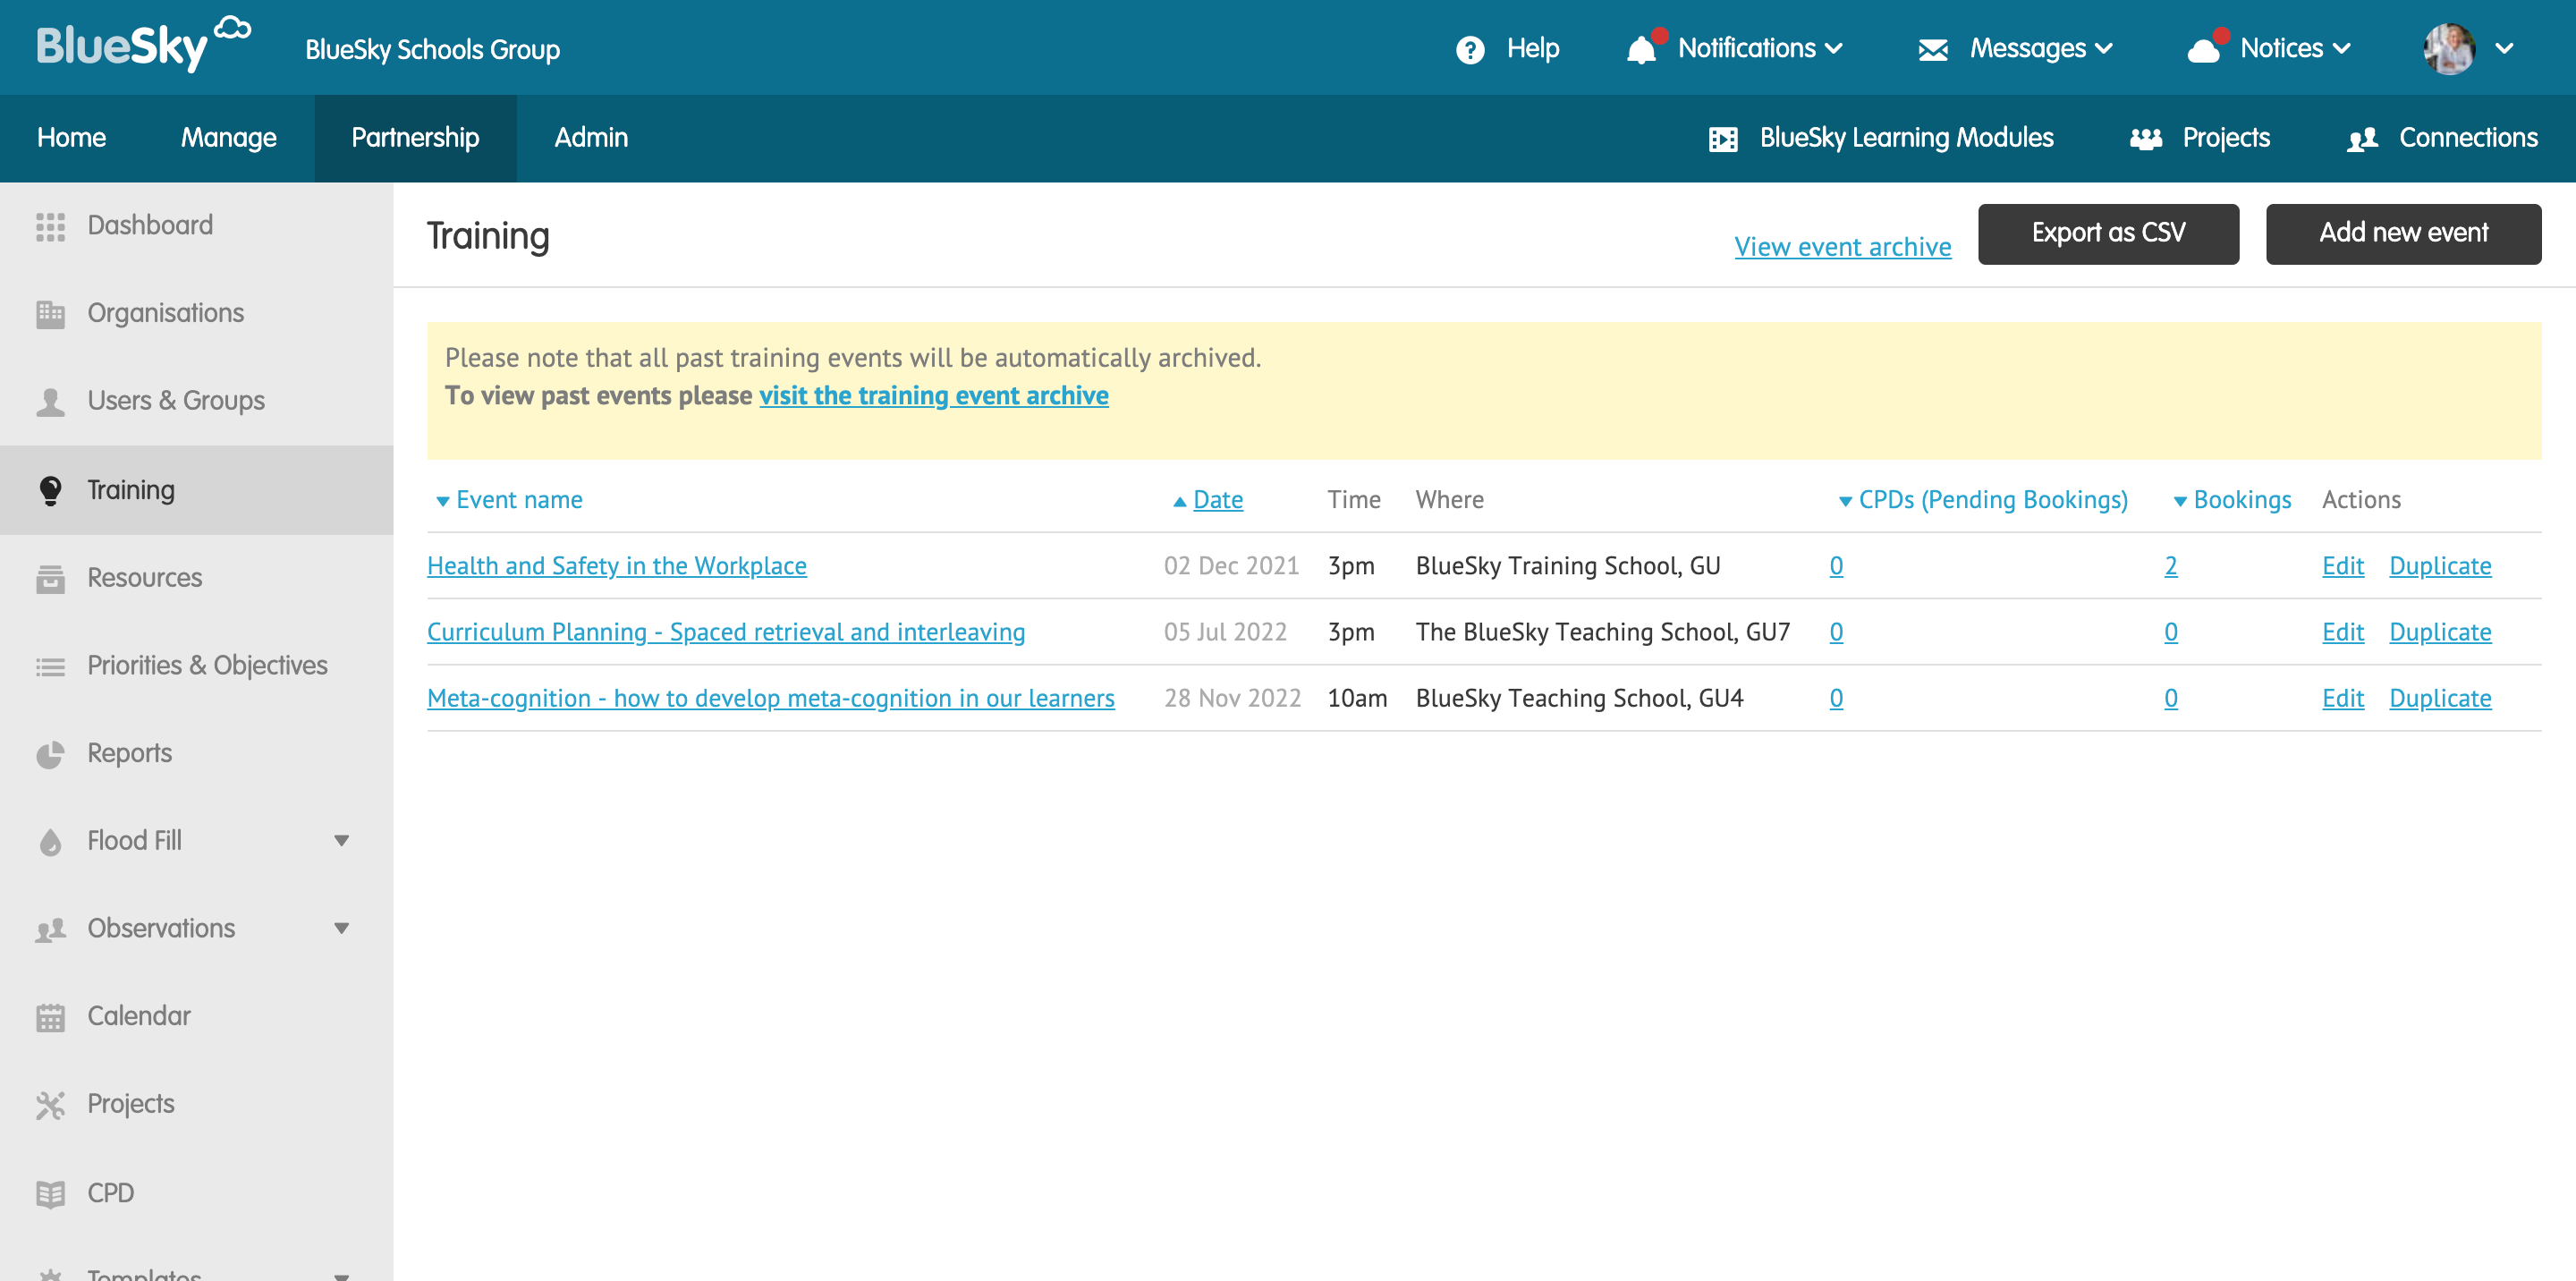The image size is (2576, 1281).
Task: Click the Priorities & Objectives list icon
Action: pyautogui.click(x=50, y=666)
